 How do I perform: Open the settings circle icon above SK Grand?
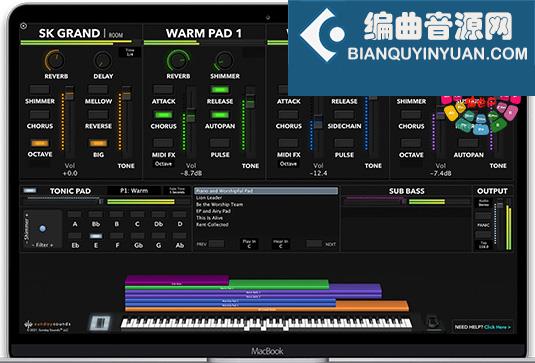pos(24,26)
